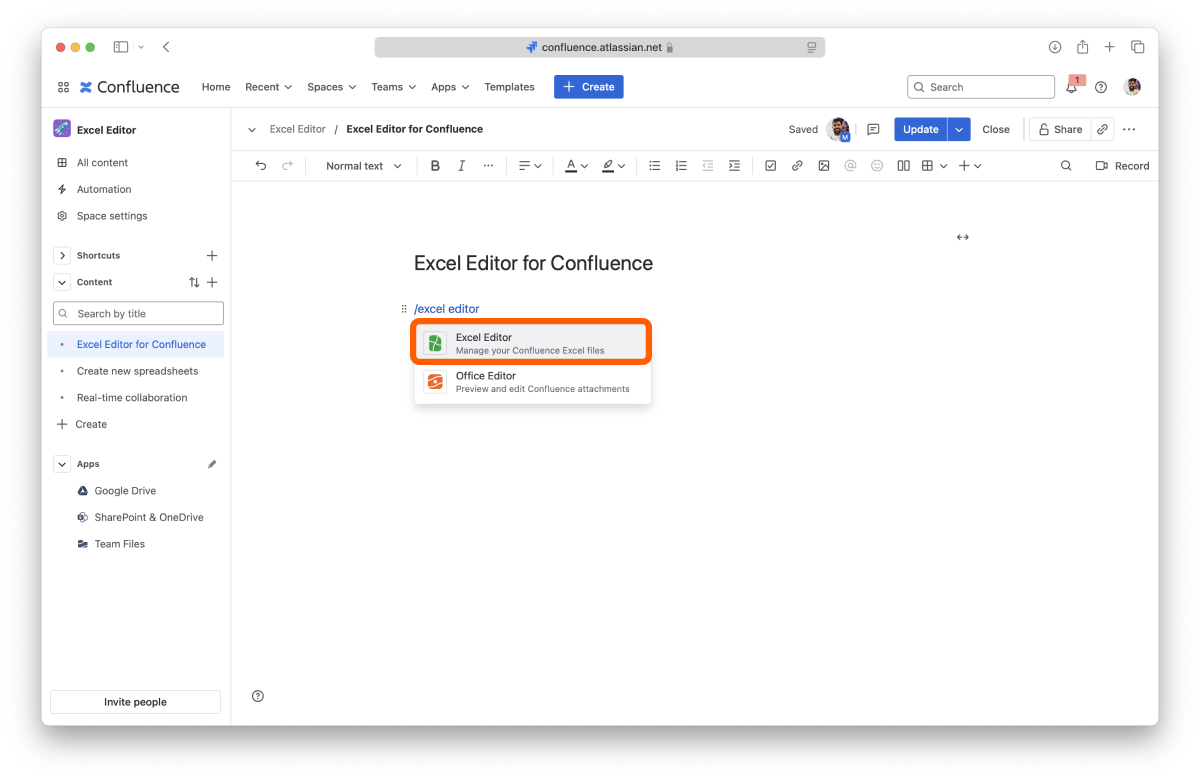Click the redo arrow in editor toolbar
Screen dimensions: 1200x780
(288, 166)
